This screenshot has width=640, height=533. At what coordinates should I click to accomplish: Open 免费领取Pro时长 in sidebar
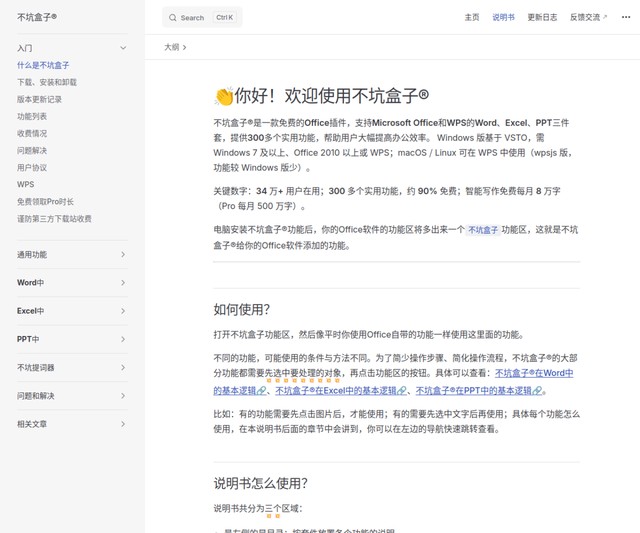click(45, 202)
